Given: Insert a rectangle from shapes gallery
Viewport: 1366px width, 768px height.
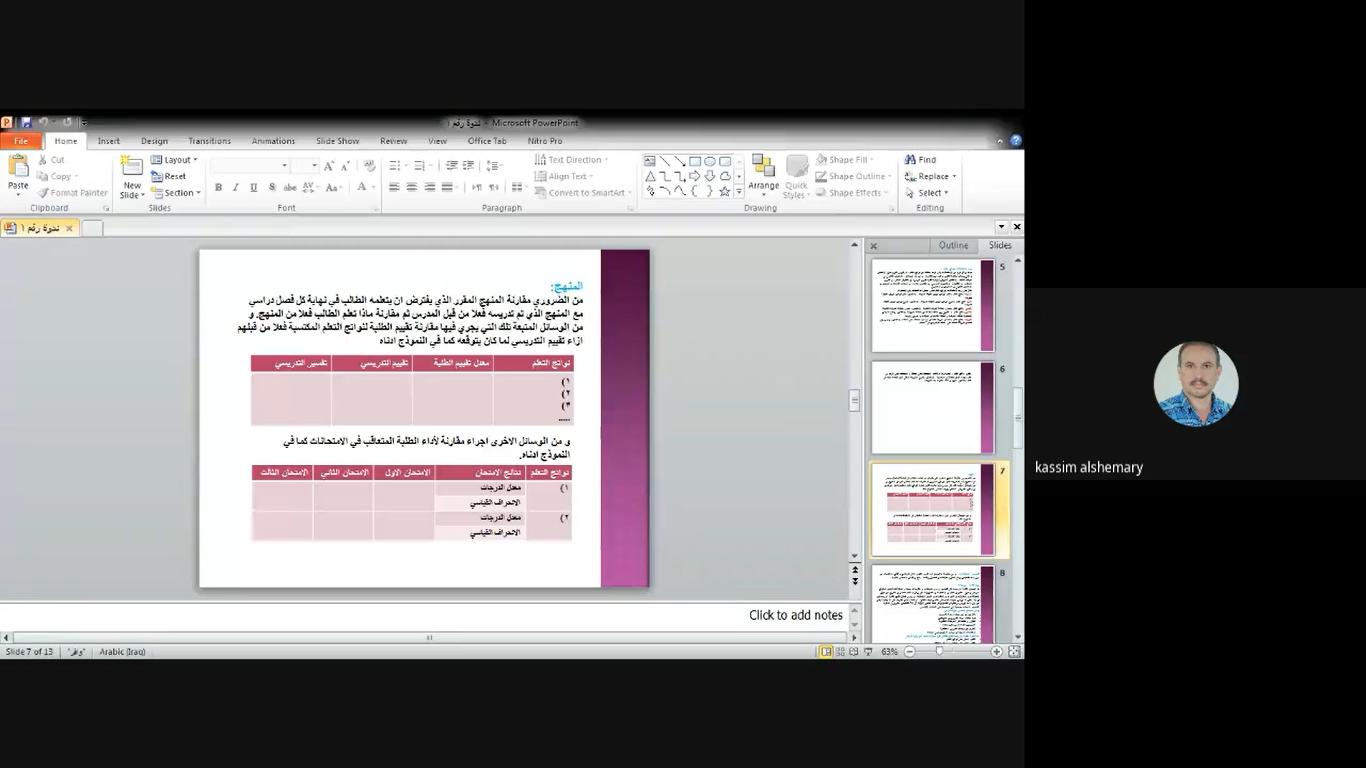Looking at the screenshot, I should [695, 161].
